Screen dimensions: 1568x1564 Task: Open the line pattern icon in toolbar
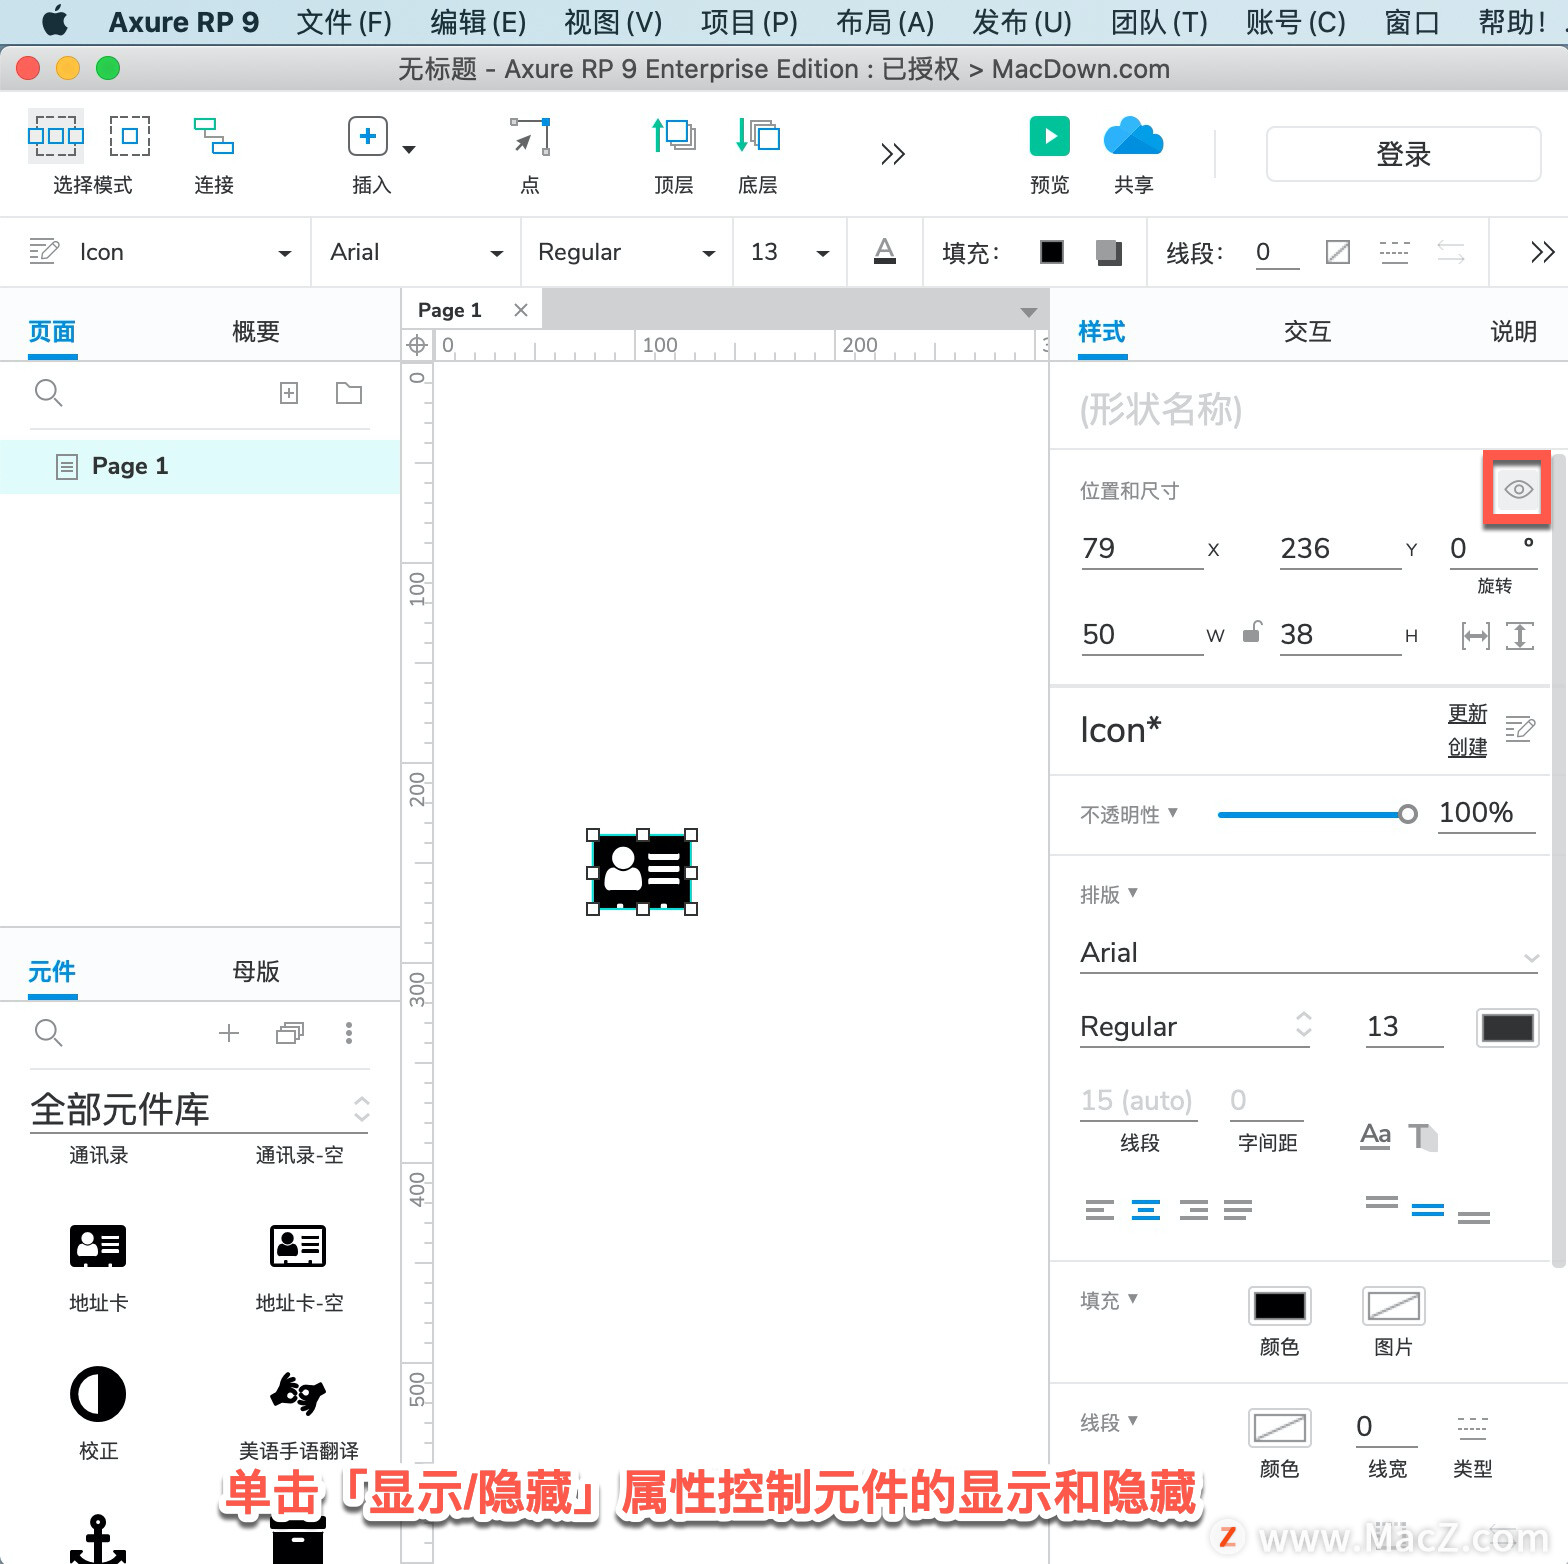click(1394, 252)
